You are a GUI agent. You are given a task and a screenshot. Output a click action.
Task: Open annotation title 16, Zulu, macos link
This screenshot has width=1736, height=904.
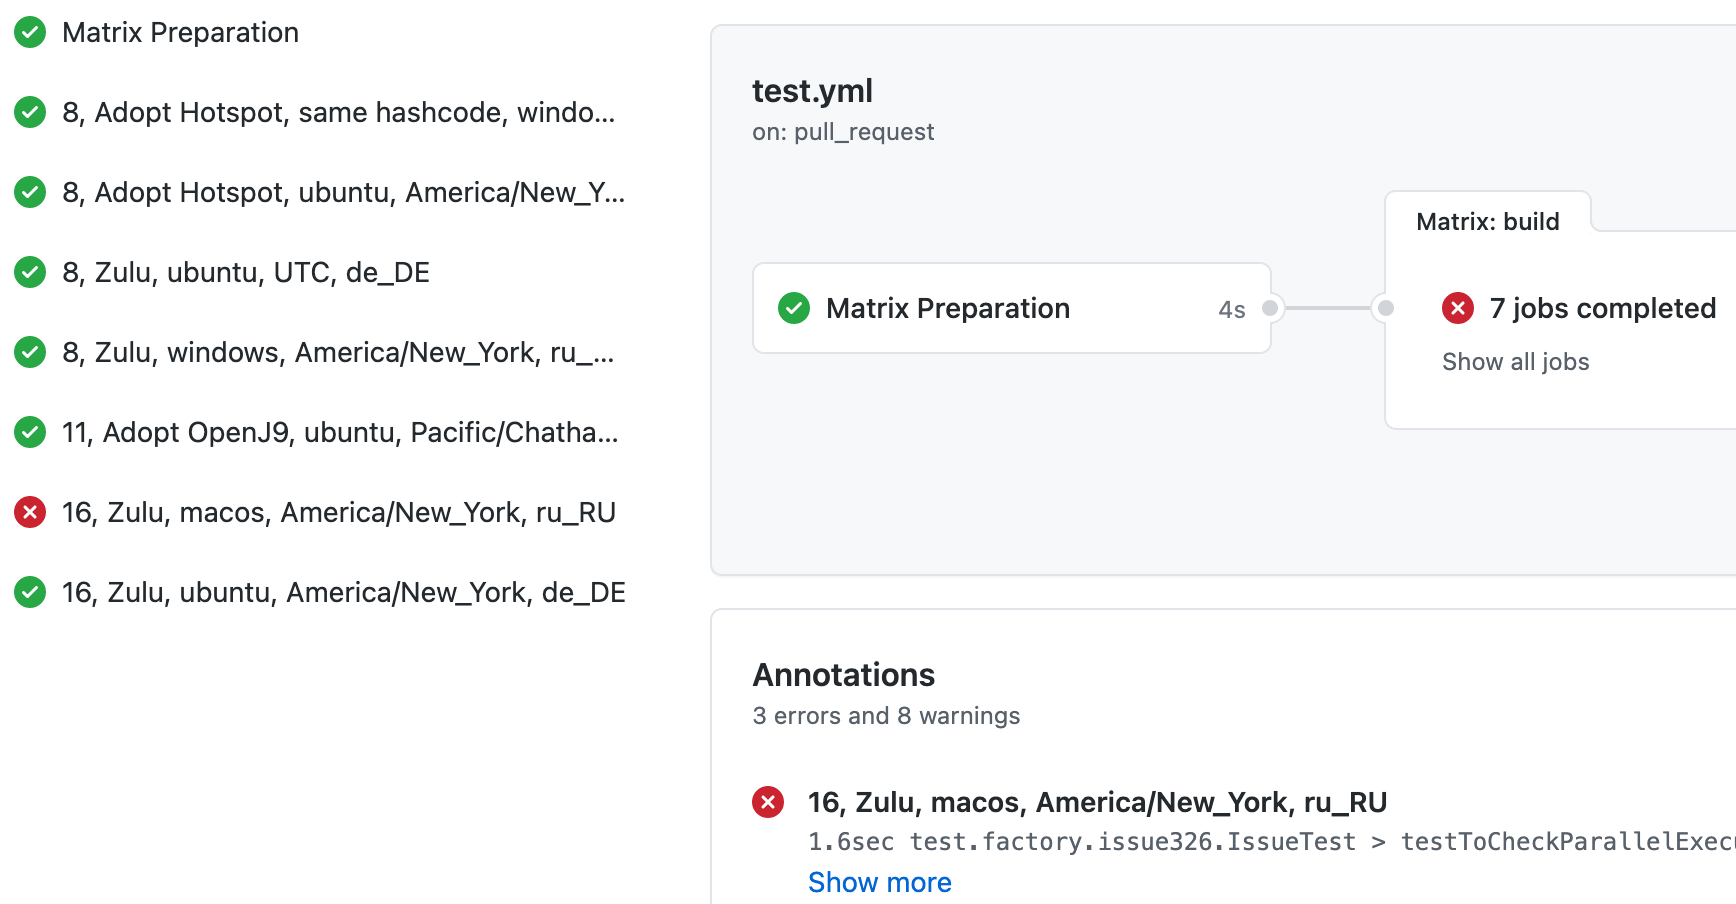1097,802
